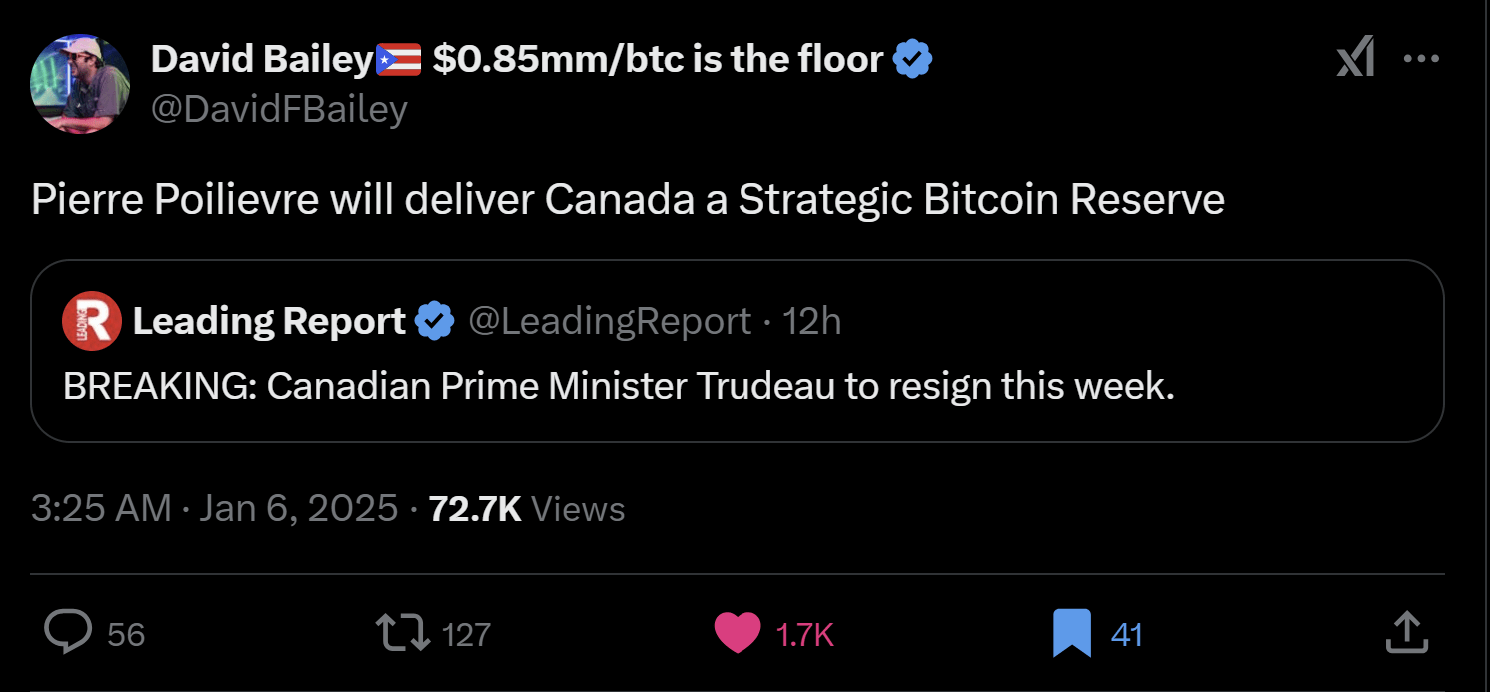1490x692 pixels.
Task: Click Leading Report's blue checkmark
Action: [434, 320]
